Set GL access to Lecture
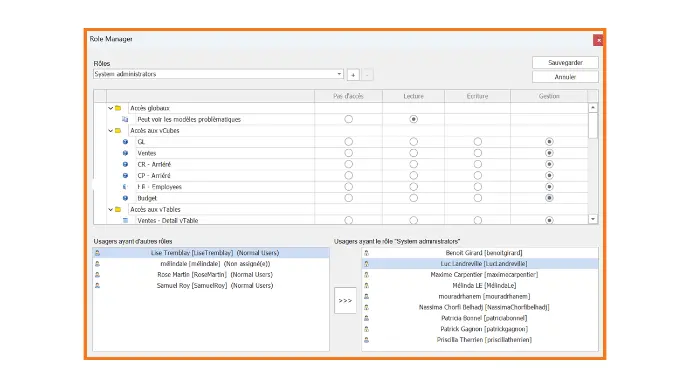The image size is (690, 388). [414, 142]
